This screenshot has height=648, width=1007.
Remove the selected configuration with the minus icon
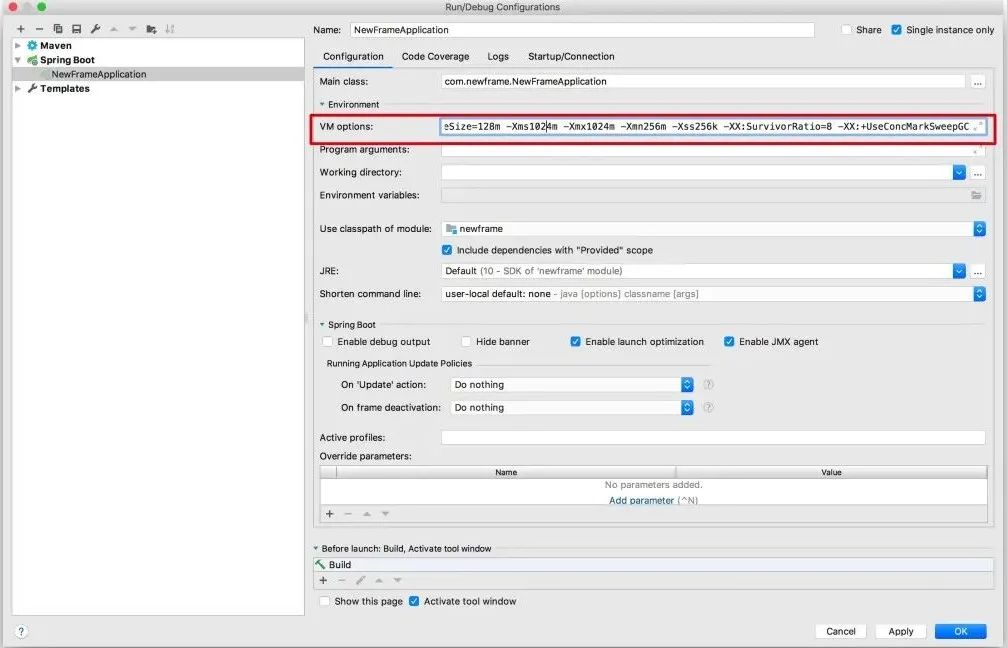click(39, 29)
